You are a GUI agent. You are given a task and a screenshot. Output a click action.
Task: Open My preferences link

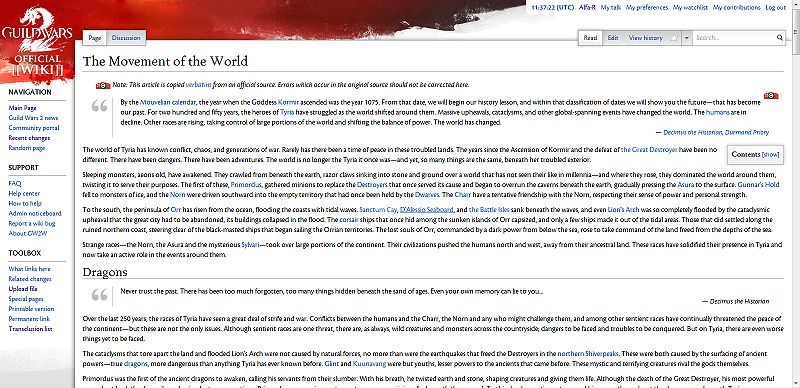647,8
